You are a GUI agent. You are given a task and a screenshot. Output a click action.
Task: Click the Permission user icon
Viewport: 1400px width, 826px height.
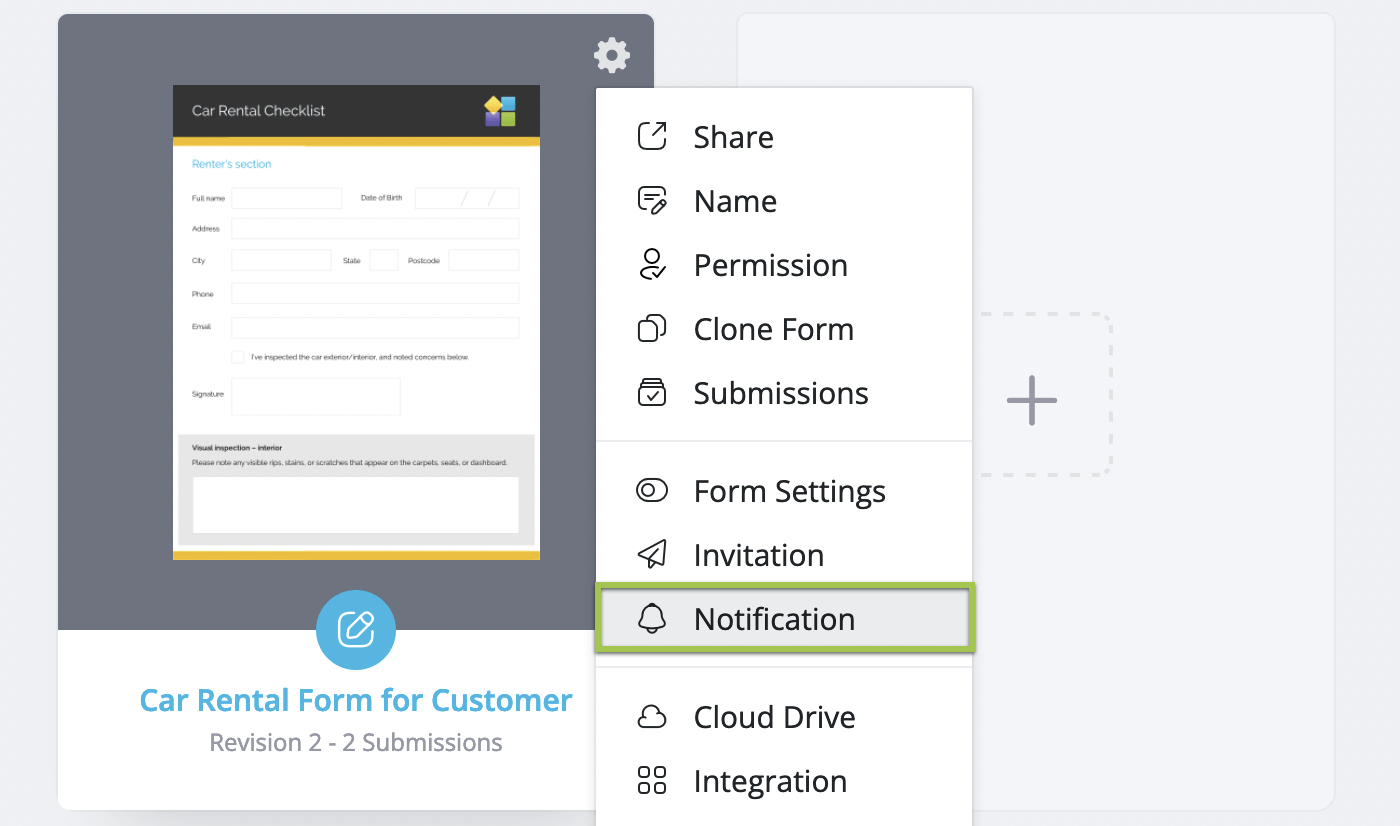tap(652, 264)
